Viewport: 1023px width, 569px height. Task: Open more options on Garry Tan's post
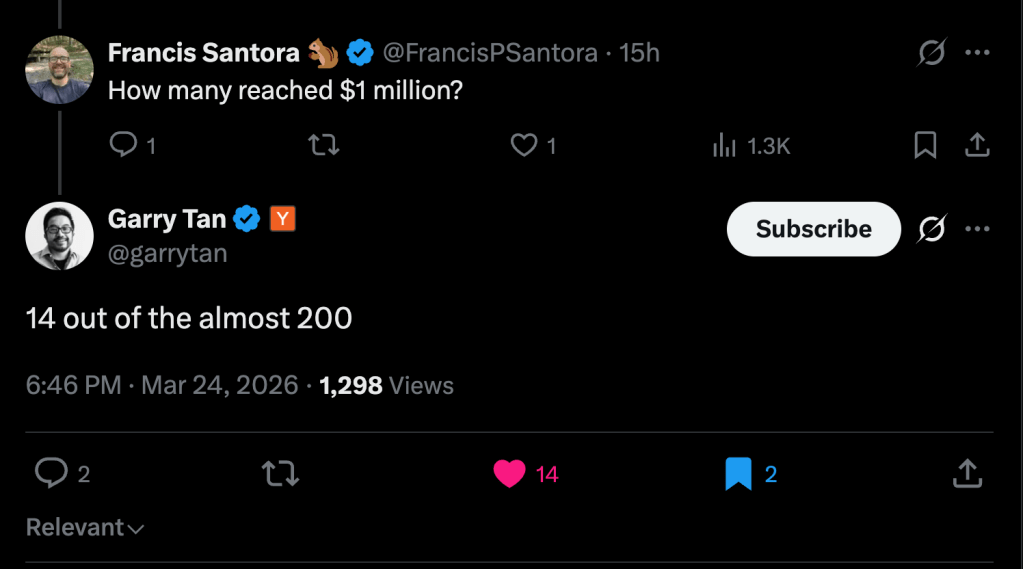[x=977, y=229]
